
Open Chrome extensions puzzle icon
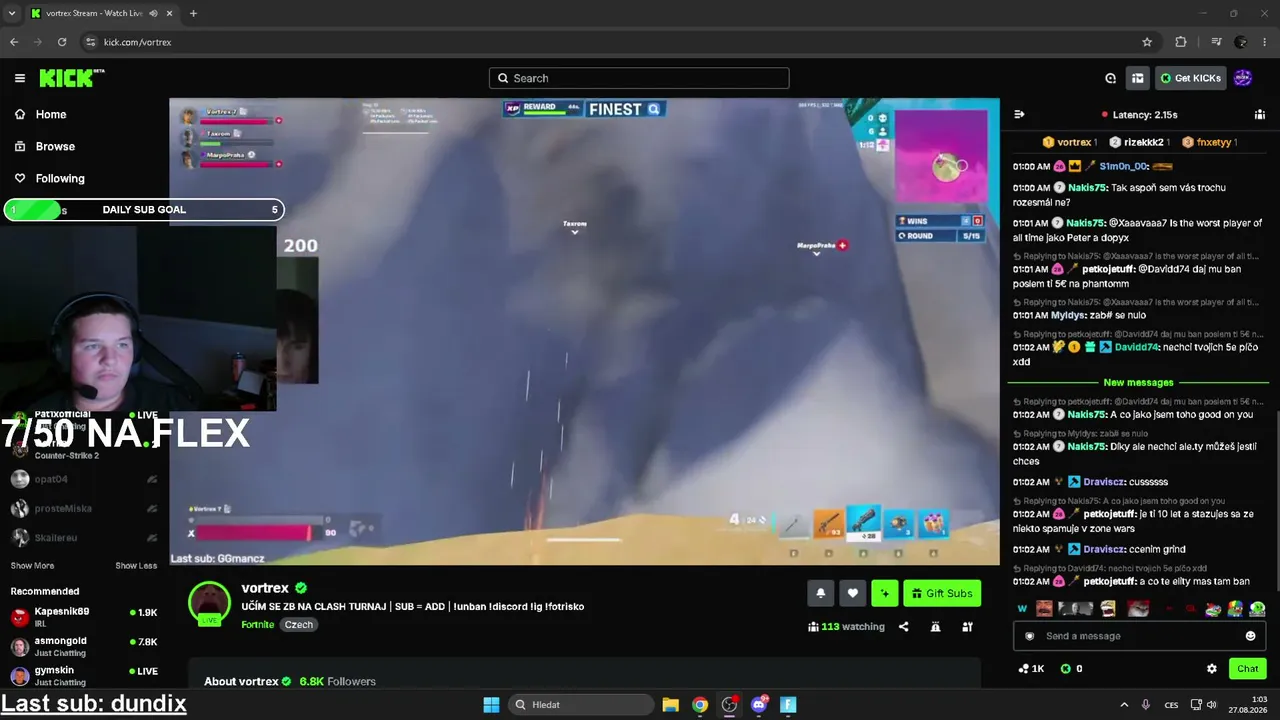pyautogui.click(x=1181, y=42)
